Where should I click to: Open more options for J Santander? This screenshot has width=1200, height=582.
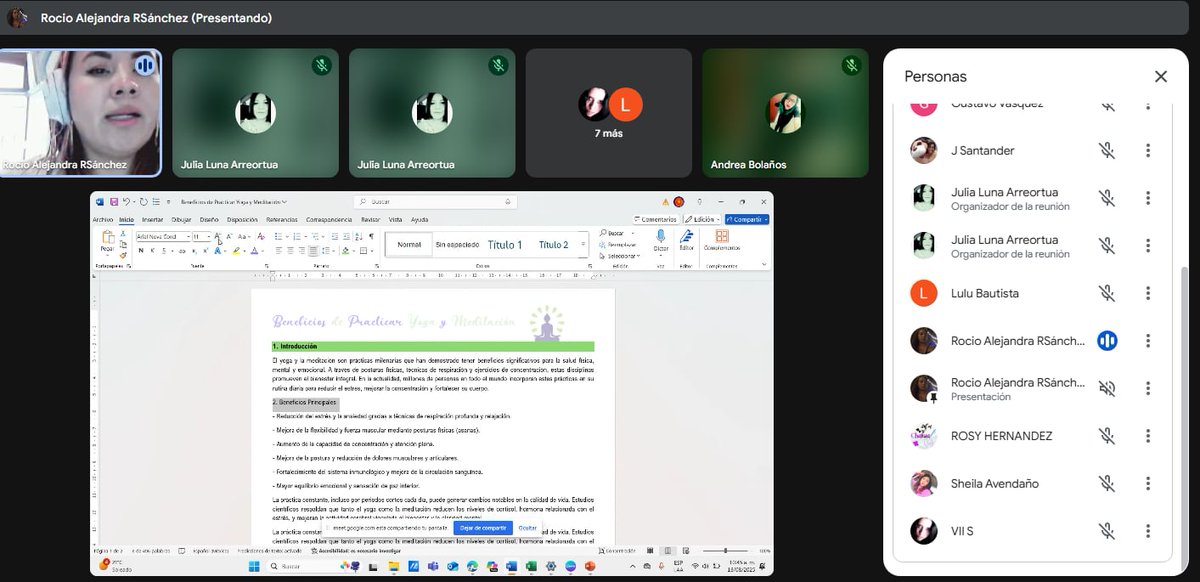tap(1148, 150)
